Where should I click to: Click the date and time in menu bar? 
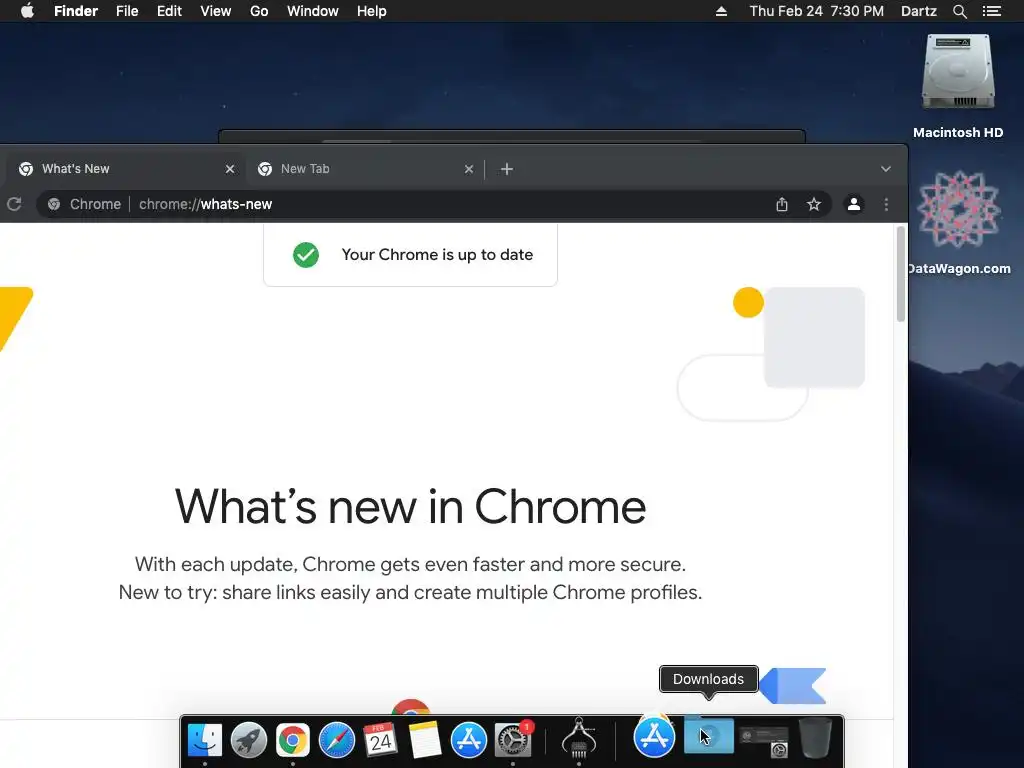tap(816, 11)
